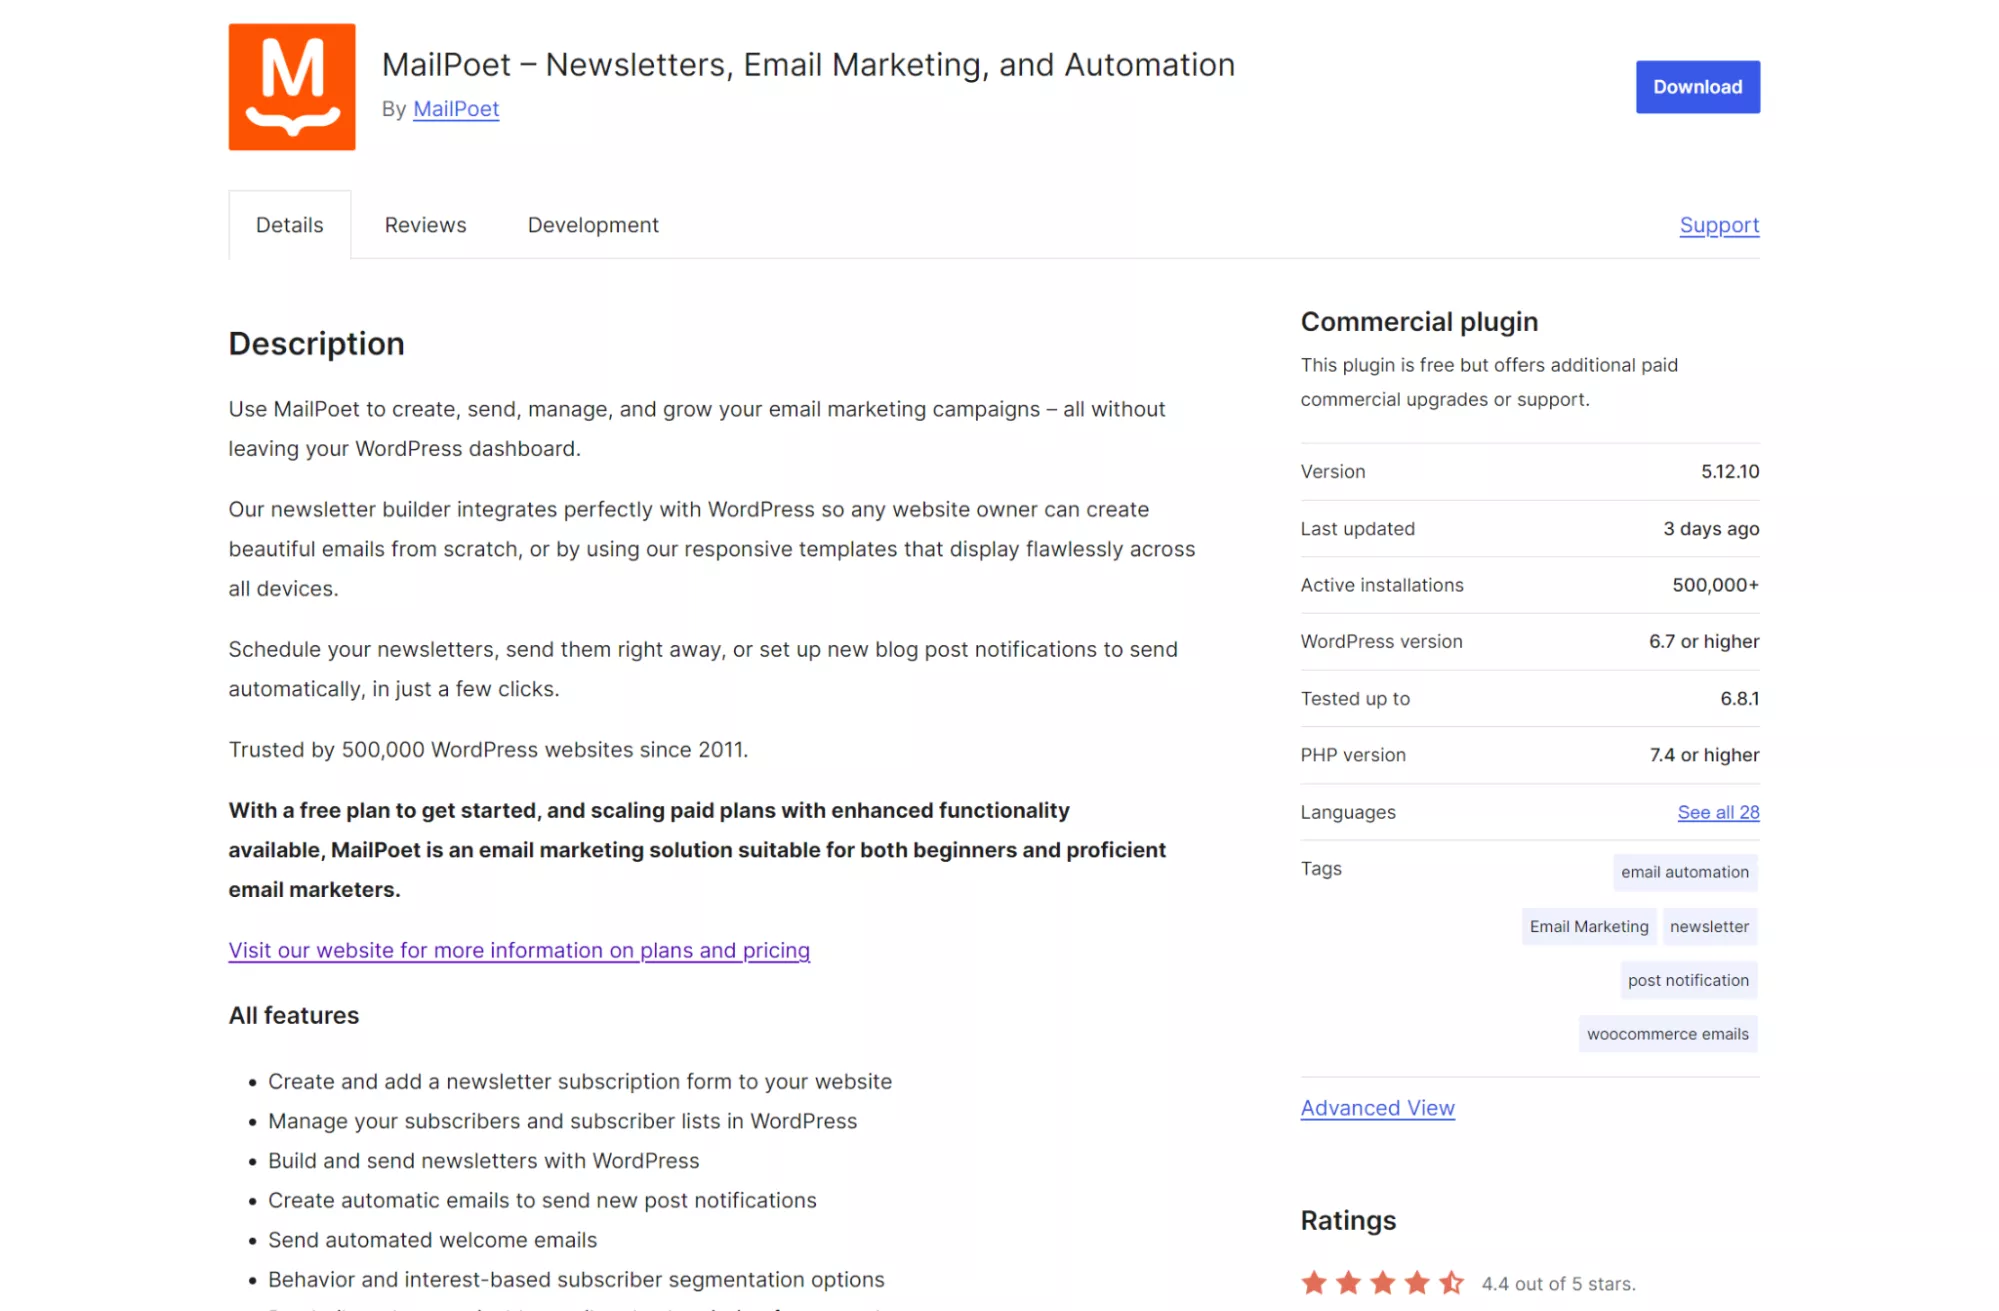Click Last updated value 3 days ago
This screenshot has height=1311, width=1999.
coord(1711,529)
